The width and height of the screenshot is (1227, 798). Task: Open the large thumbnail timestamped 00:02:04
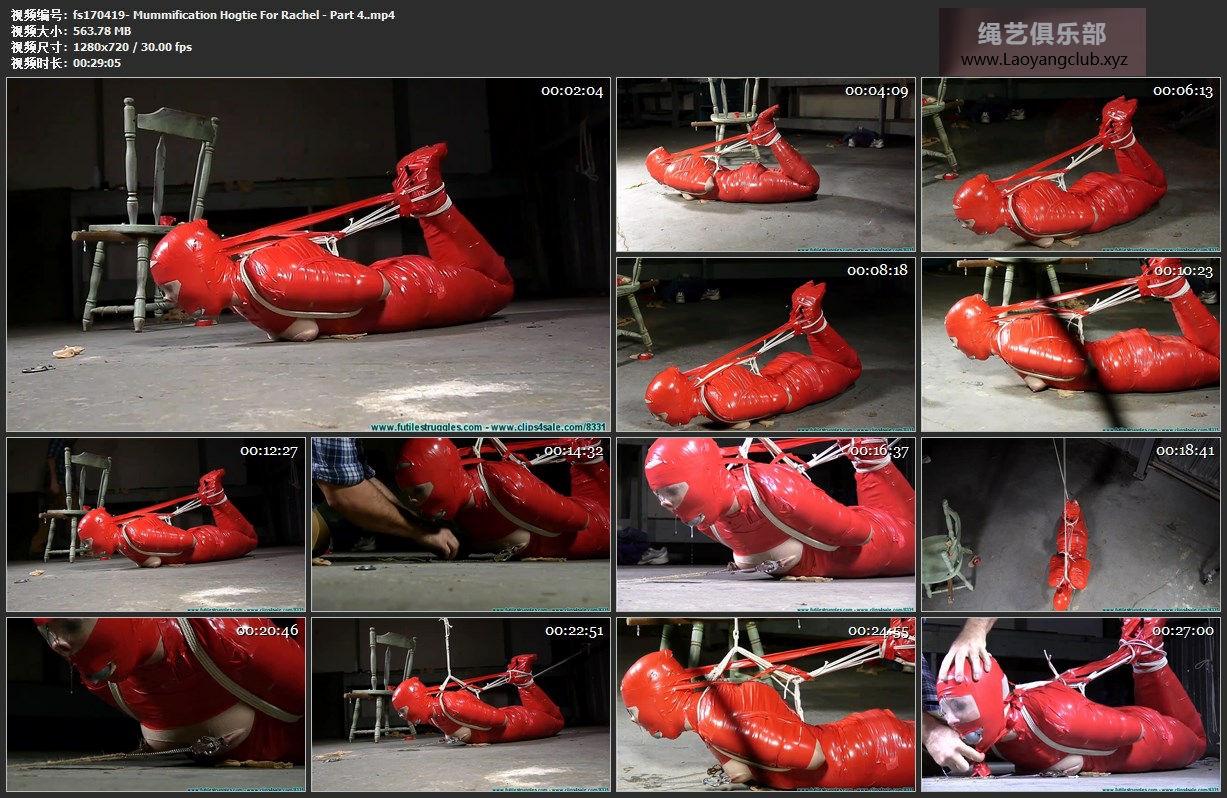[308, 255]
